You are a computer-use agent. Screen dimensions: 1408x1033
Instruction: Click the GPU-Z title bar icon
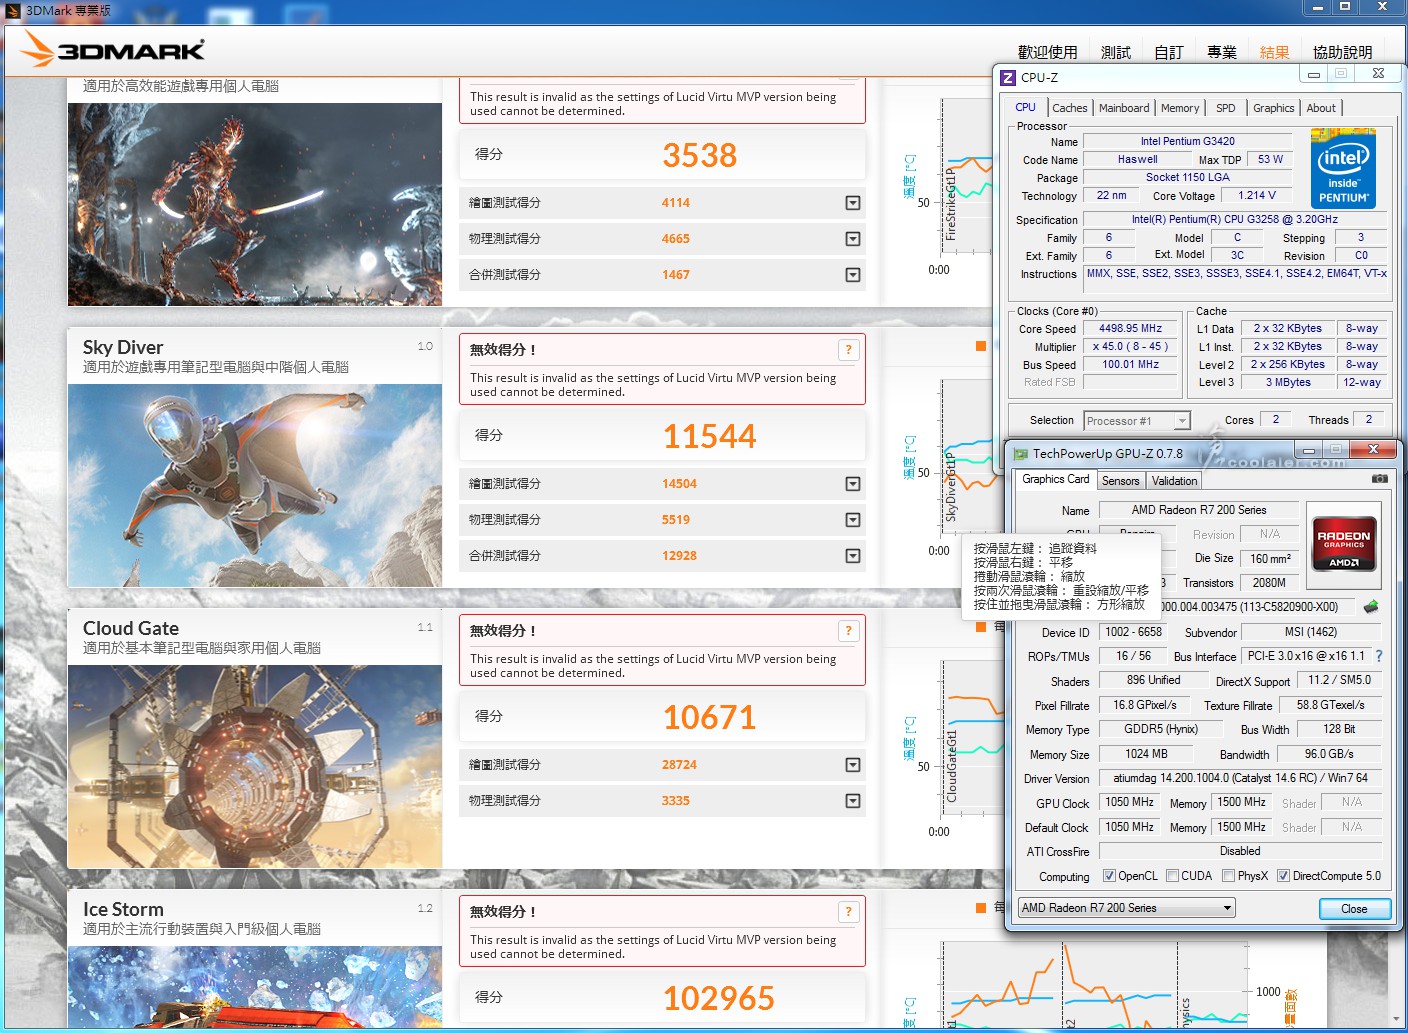[x=1020, y=454]
